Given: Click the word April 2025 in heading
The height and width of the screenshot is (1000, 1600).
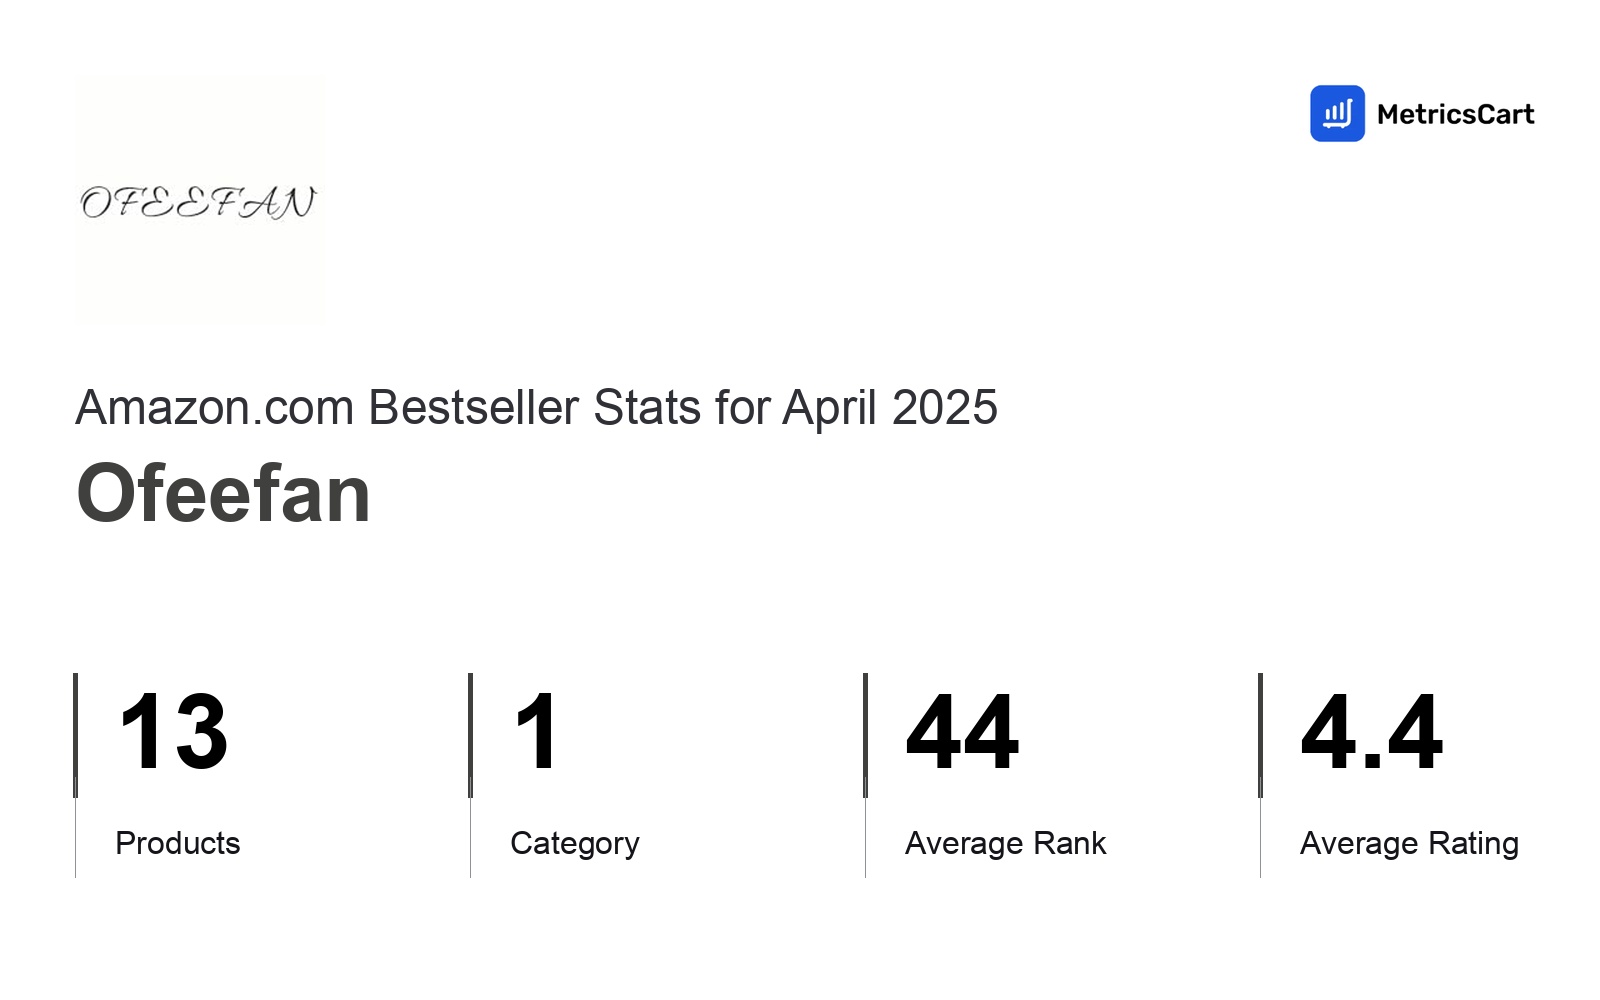Looking at the screenshot, I should point(890,407).
